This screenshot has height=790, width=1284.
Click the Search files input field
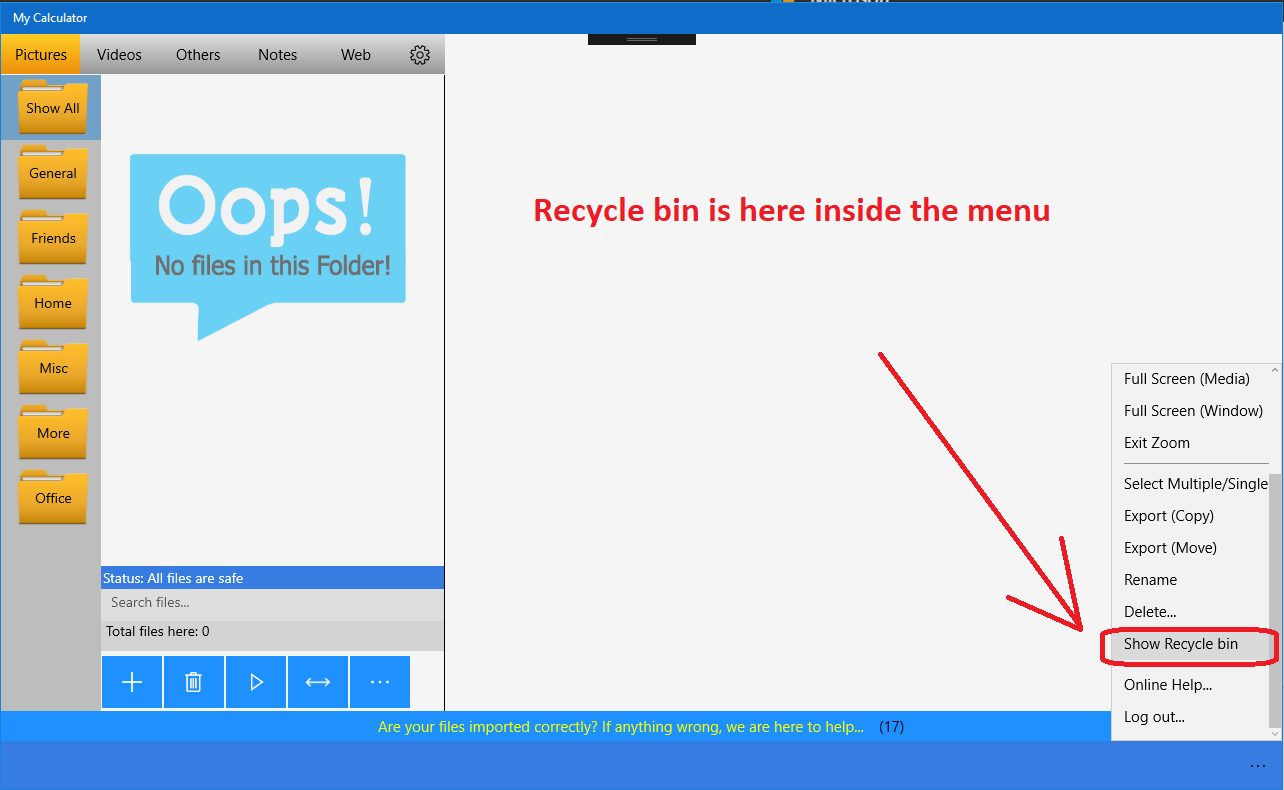pos(272,602)
